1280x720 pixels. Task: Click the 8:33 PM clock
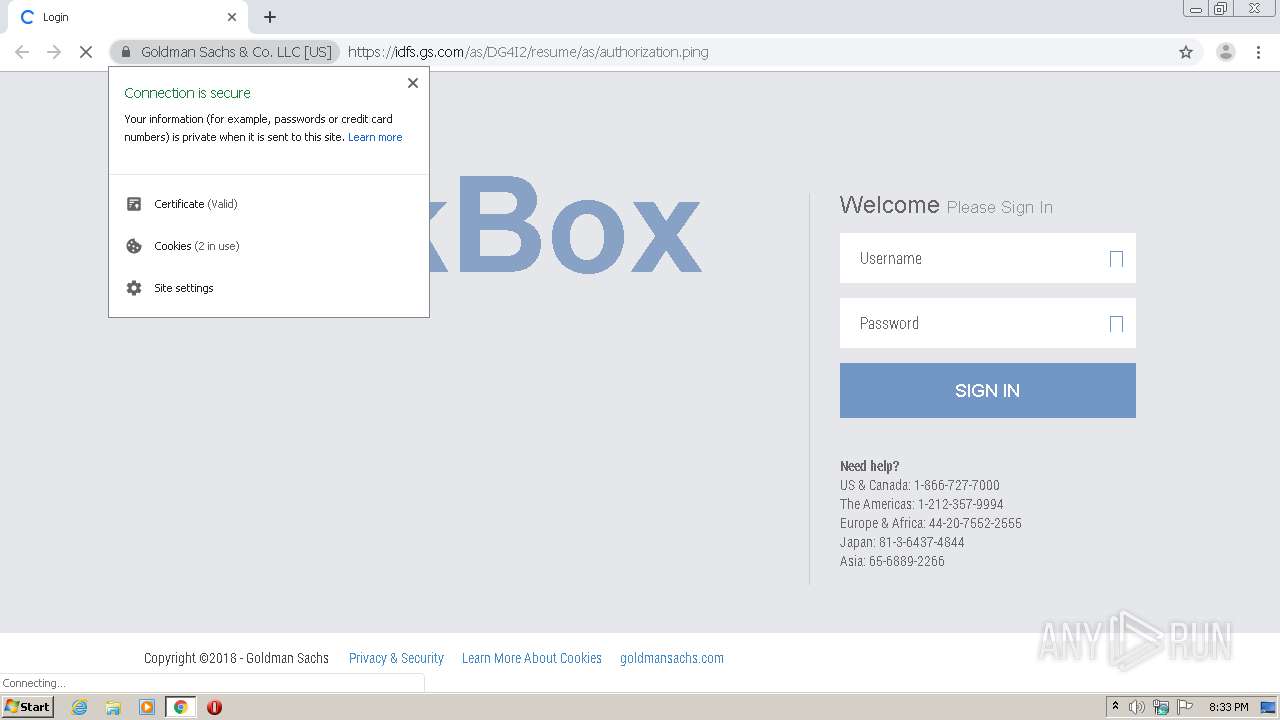point(1229,707)
